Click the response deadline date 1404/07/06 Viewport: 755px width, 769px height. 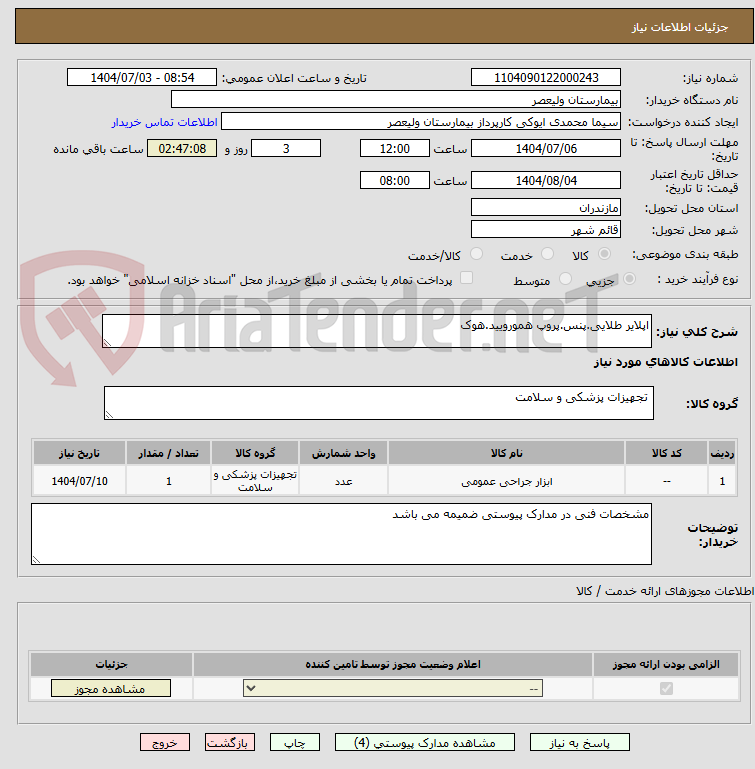(546, 149)
